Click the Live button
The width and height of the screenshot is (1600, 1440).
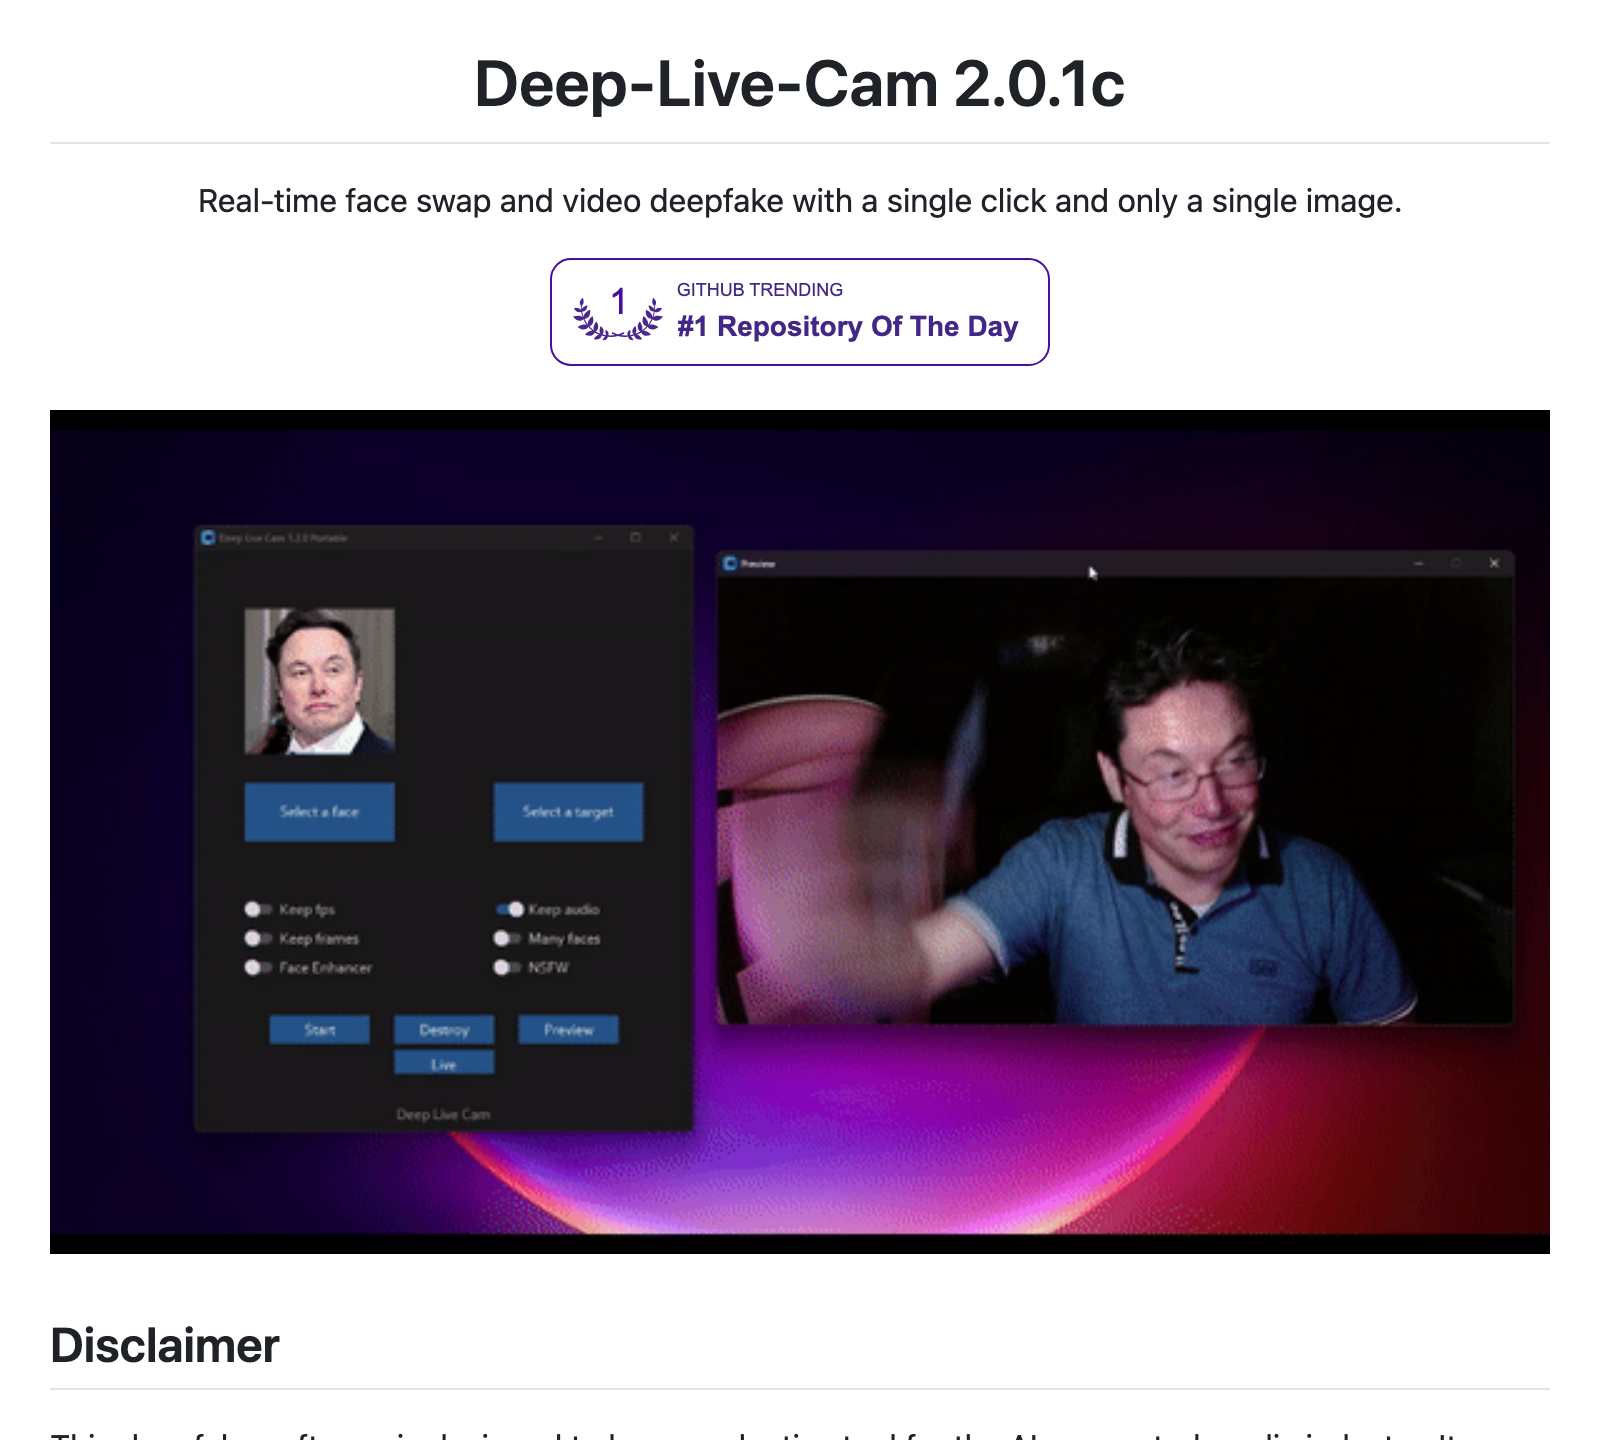tap(443, 1064)
